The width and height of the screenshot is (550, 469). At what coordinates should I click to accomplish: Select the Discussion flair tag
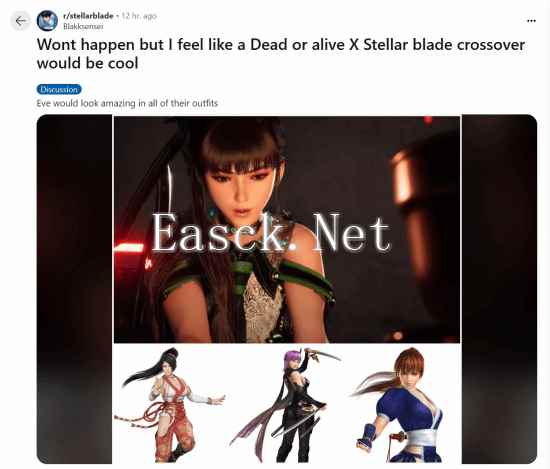59,89
